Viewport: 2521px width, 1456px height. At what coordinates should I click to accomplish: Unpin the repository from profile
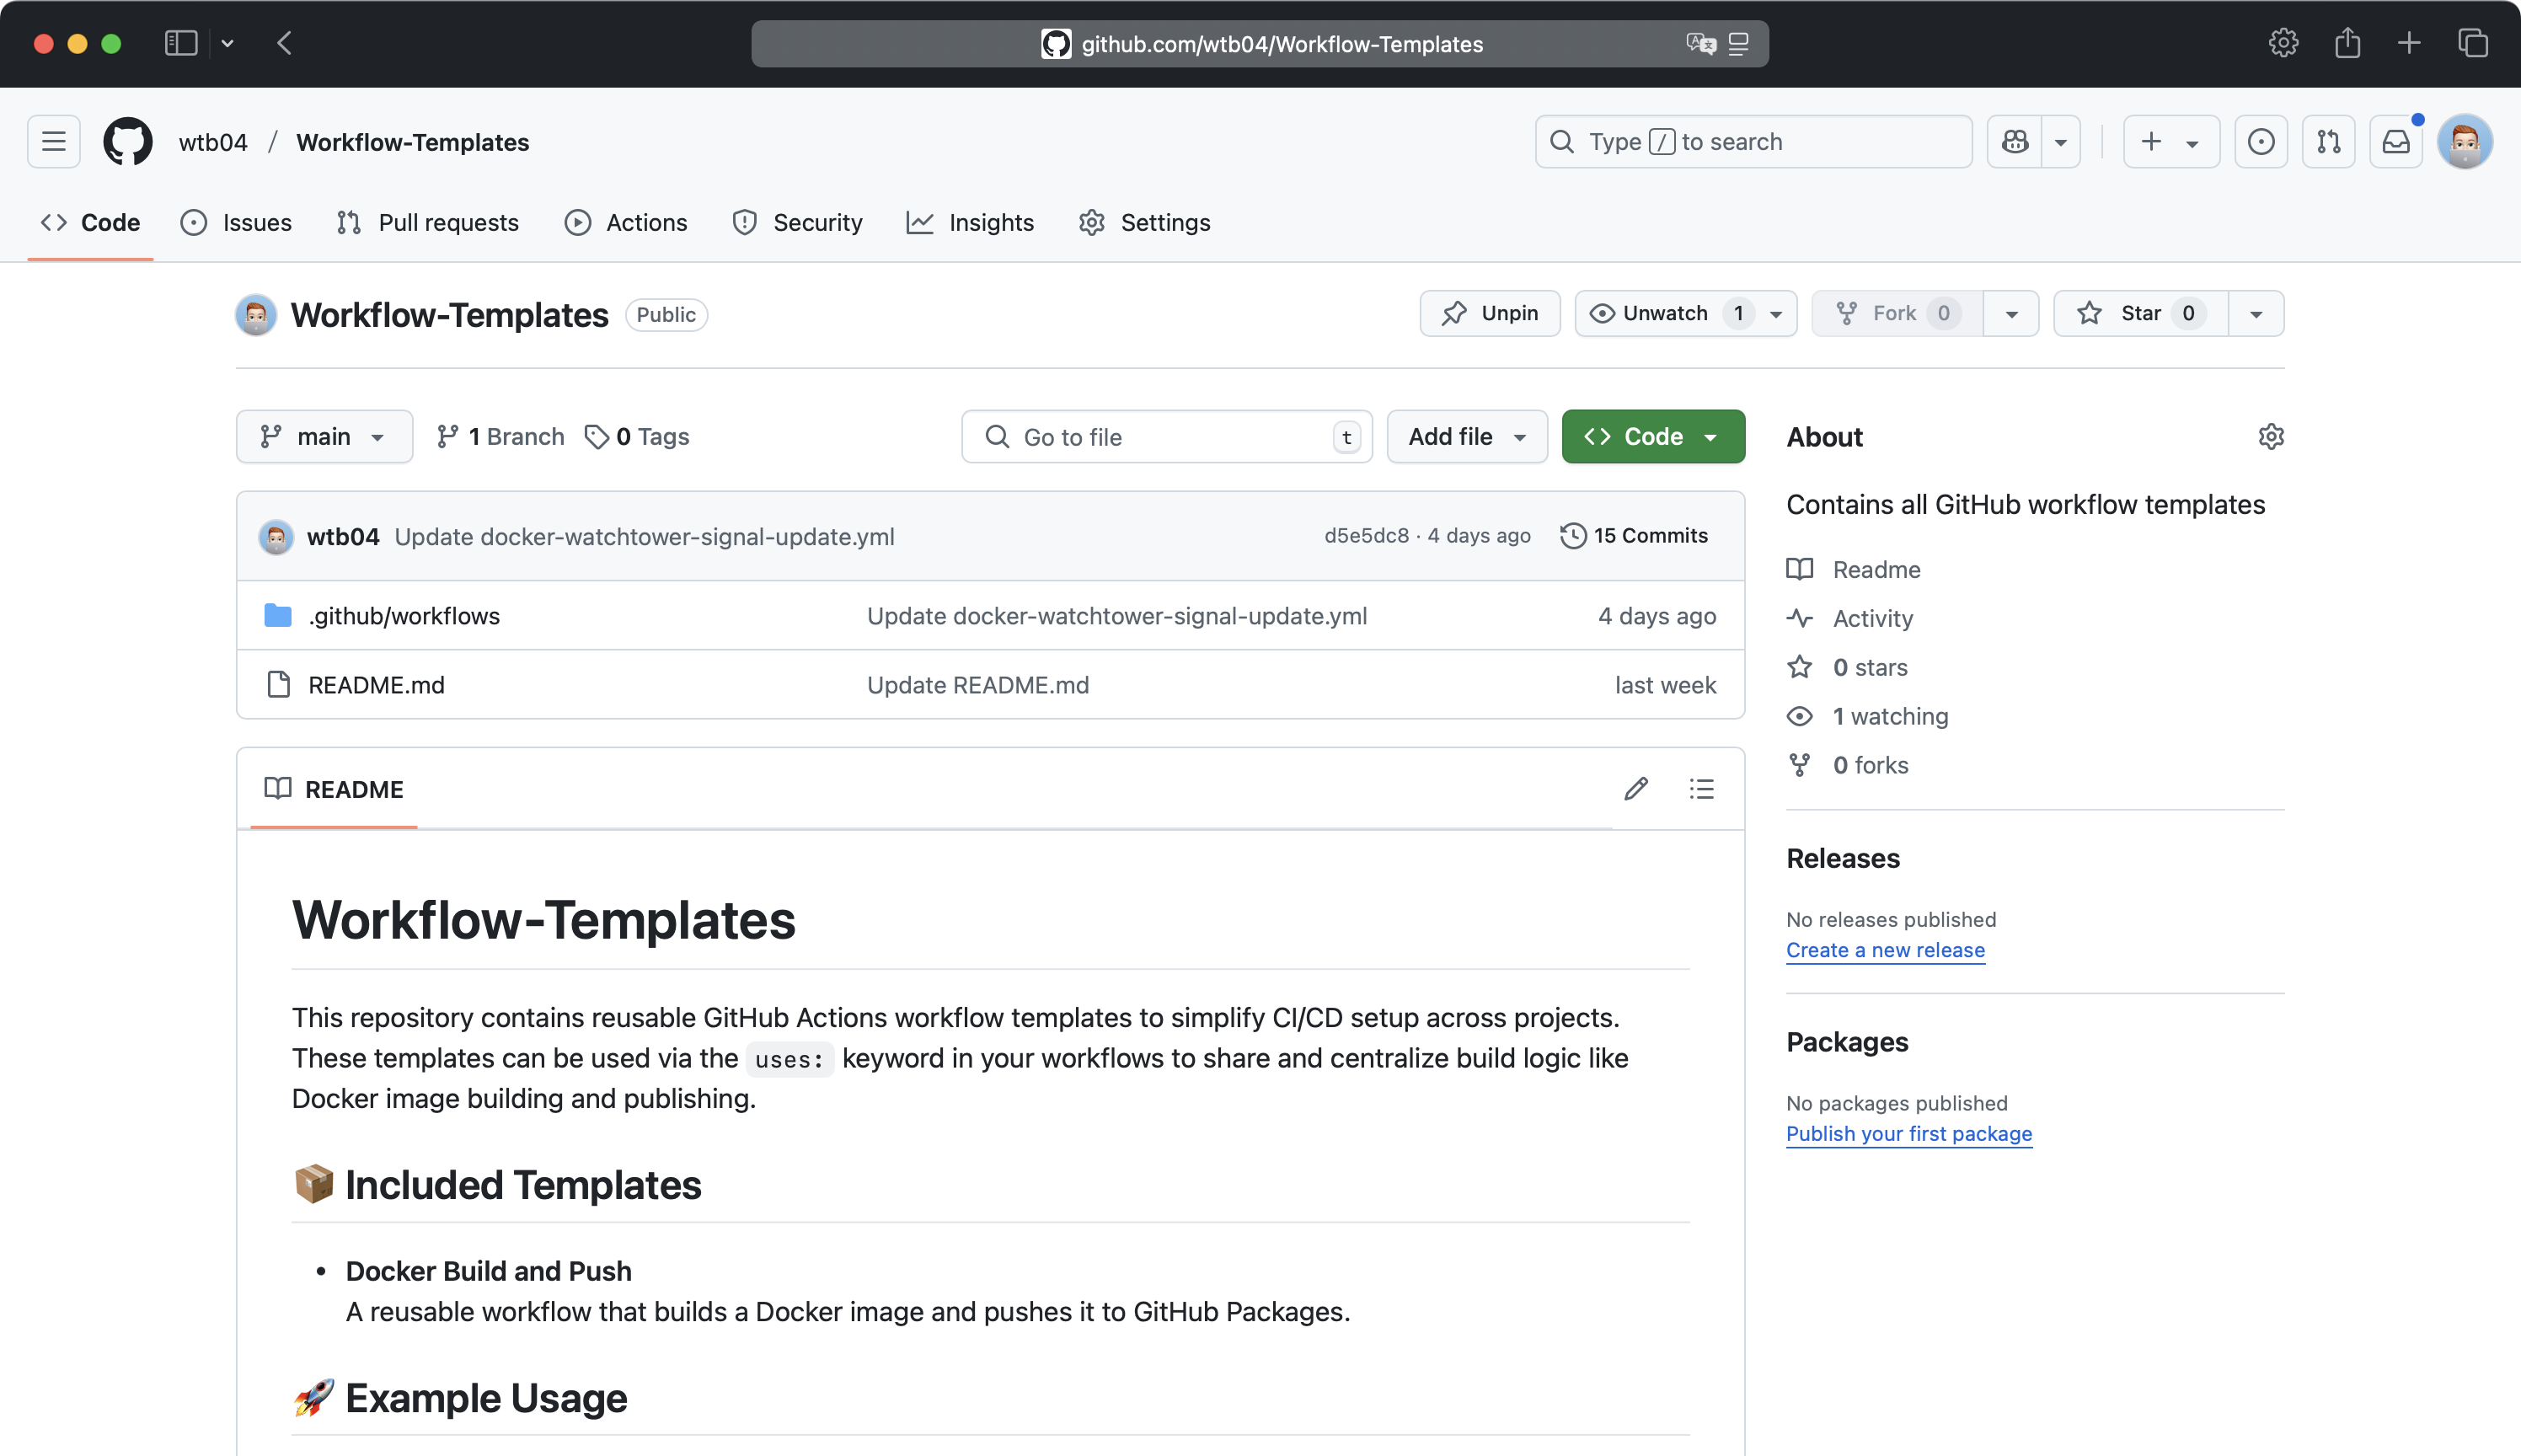(x=1490, y=314)
